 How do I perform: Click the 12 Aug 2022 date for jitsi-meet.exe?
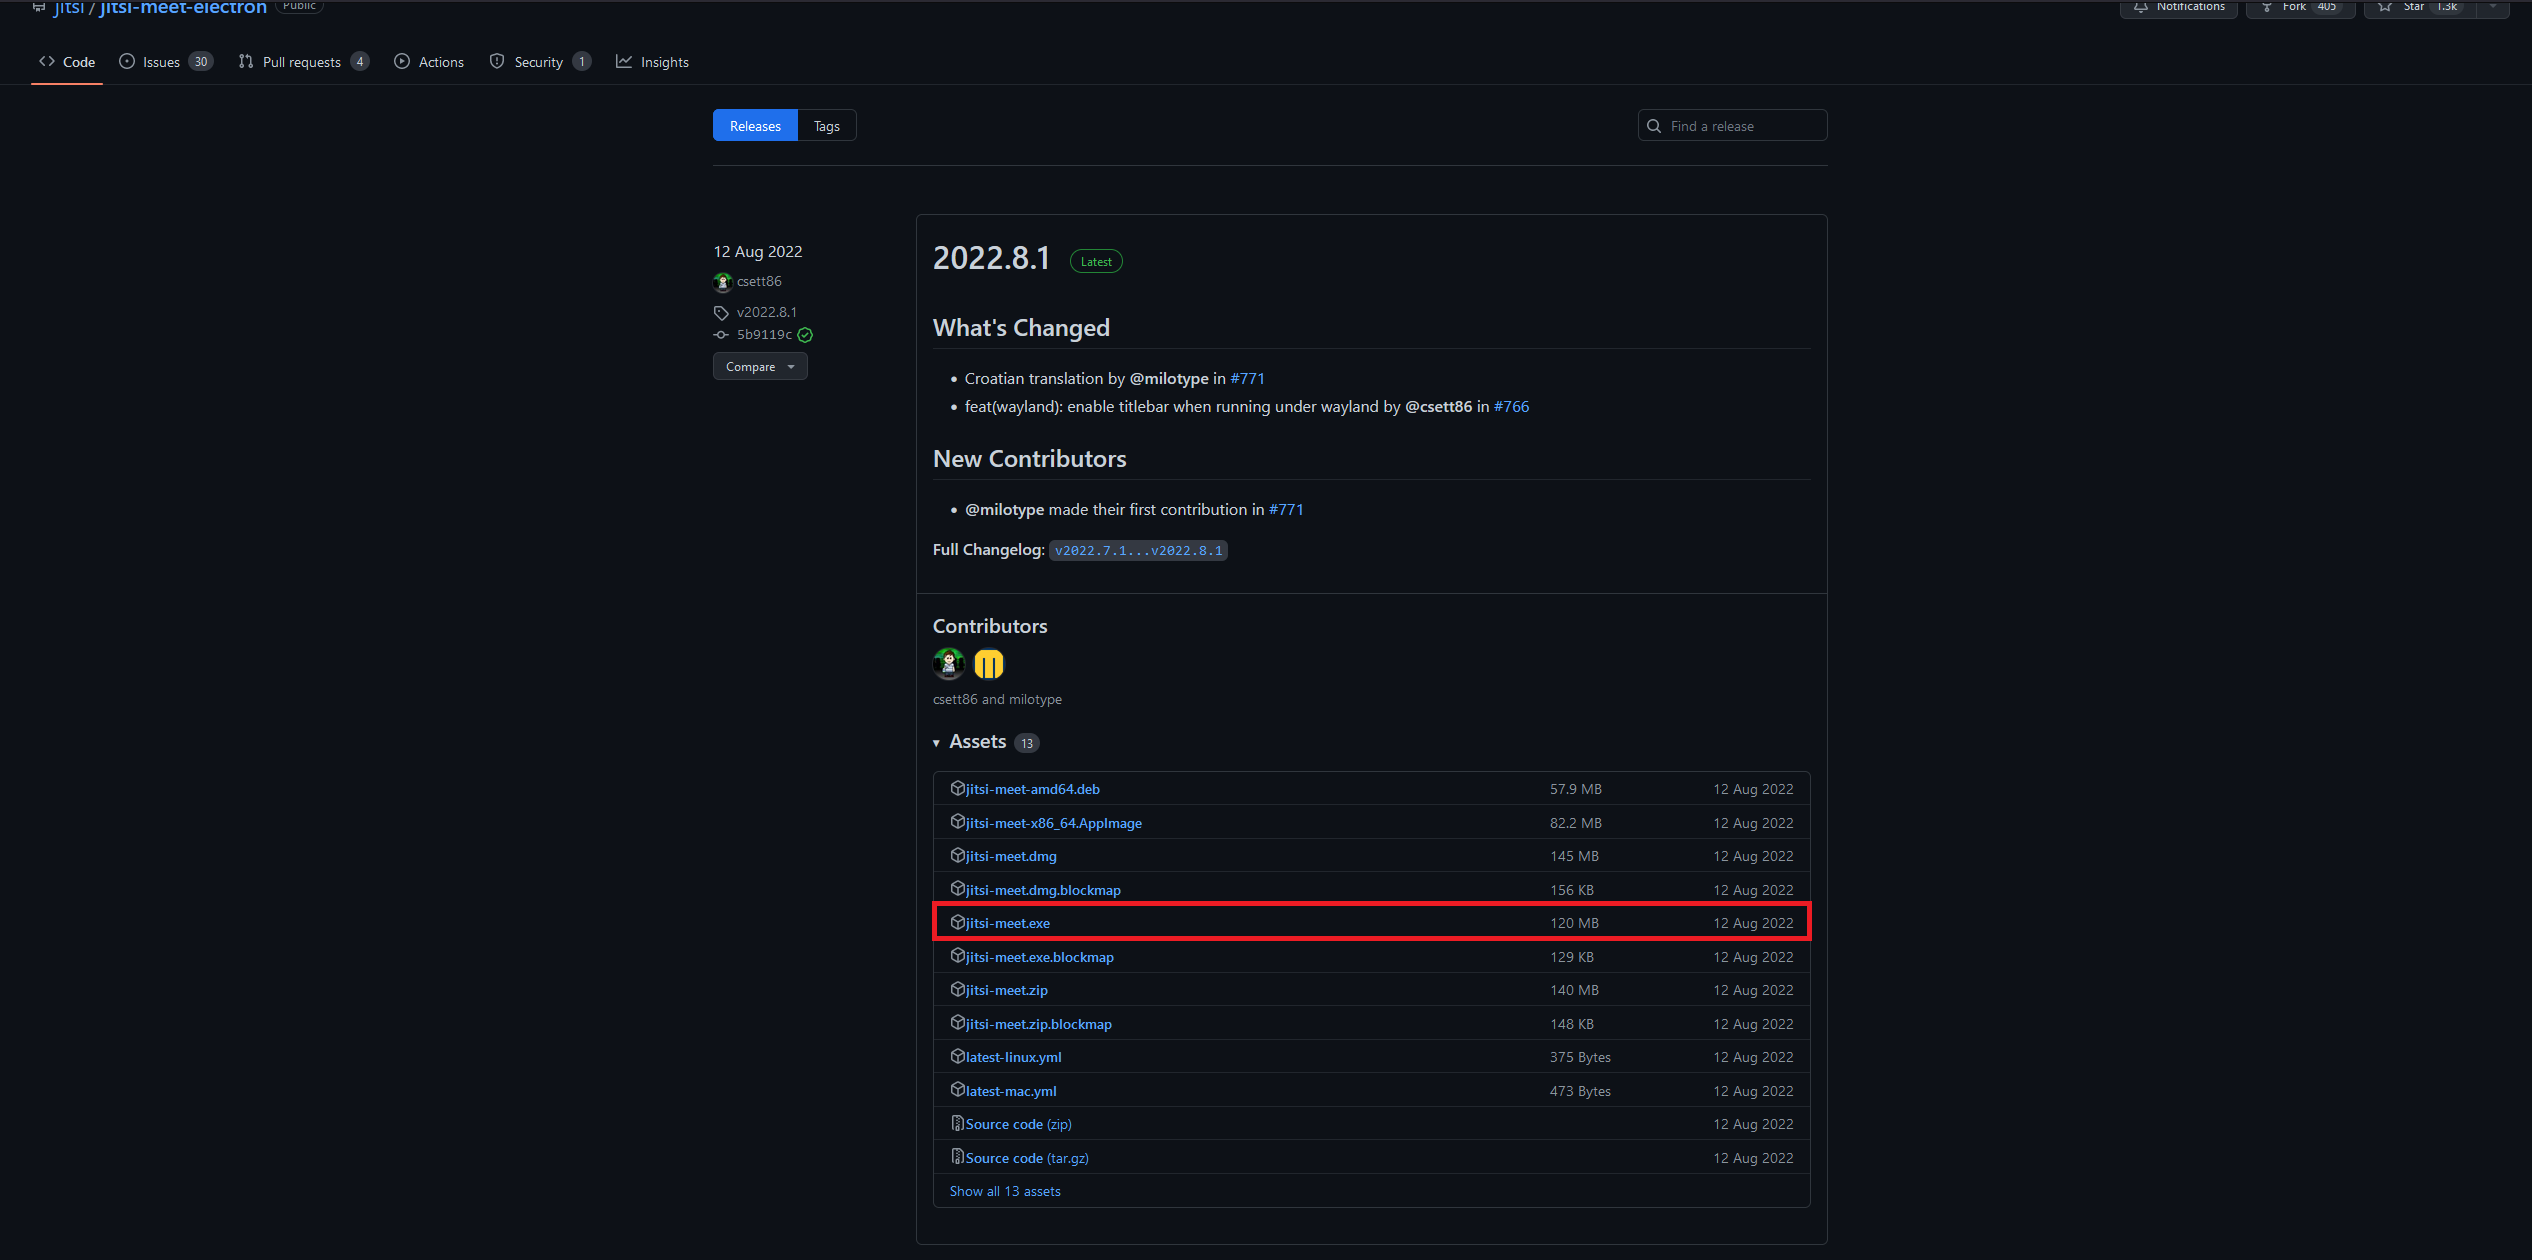point(1753,923)
